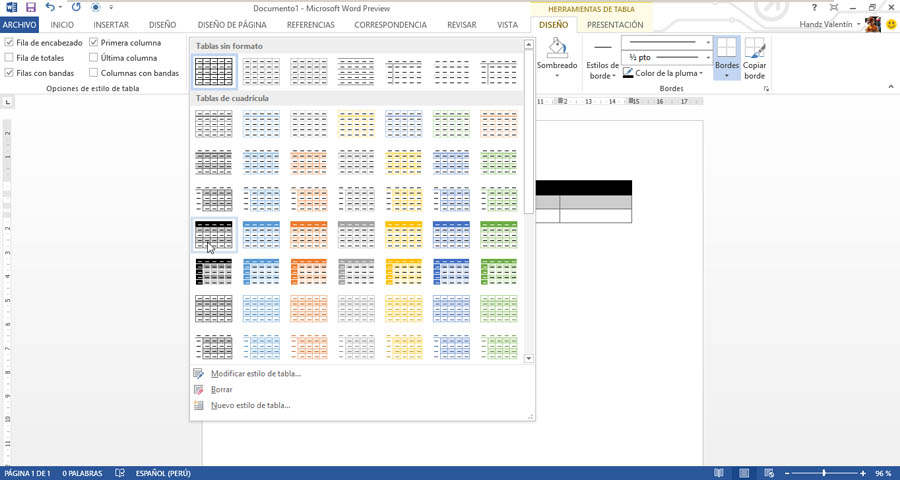
Task: Uncheck the Fila de encabezado checkbox
Action: (9, 43)
